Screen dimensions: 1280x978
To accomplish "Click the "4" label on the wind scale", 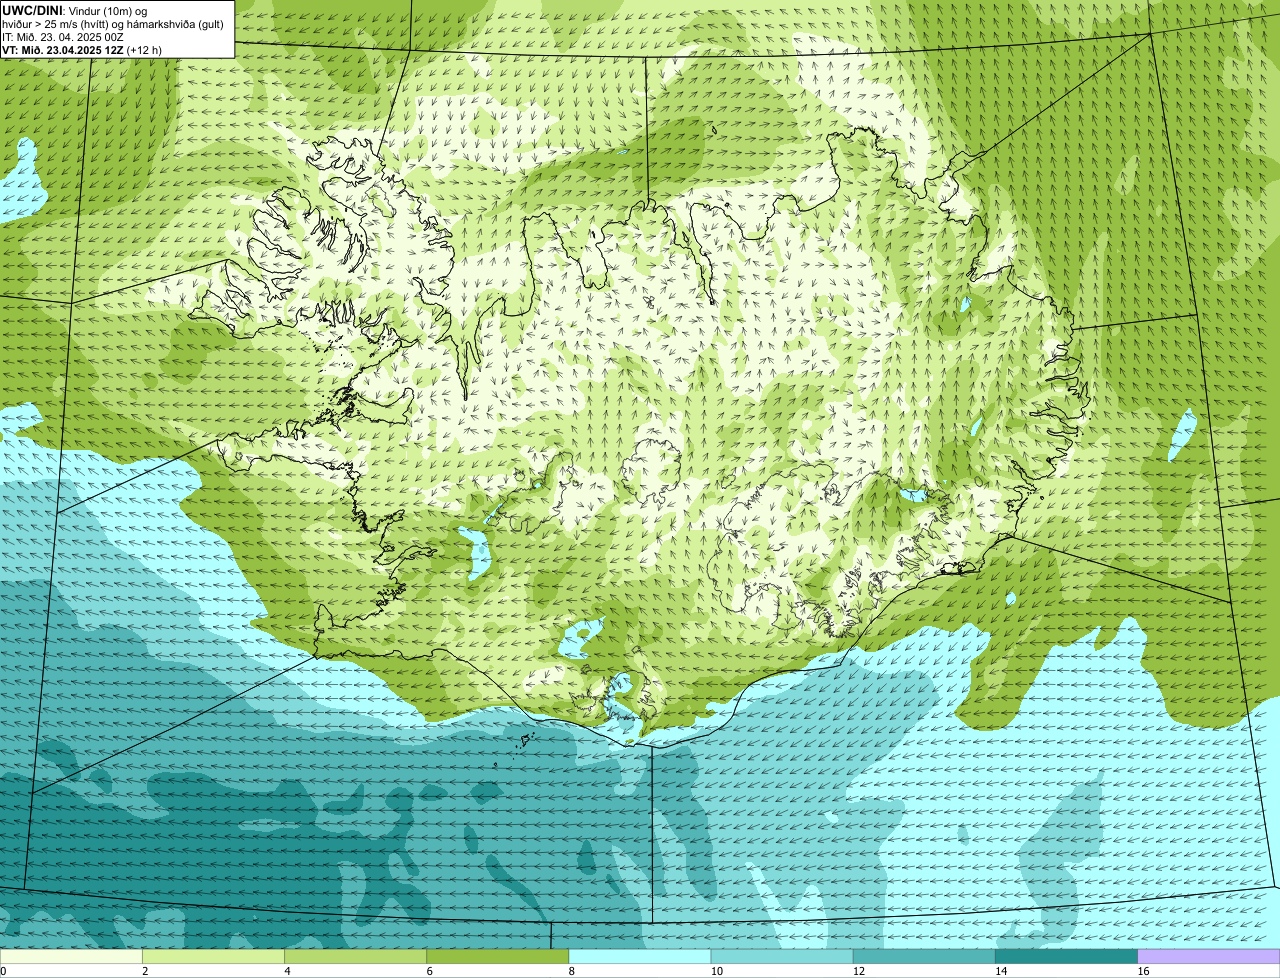I will pos(287,971).
